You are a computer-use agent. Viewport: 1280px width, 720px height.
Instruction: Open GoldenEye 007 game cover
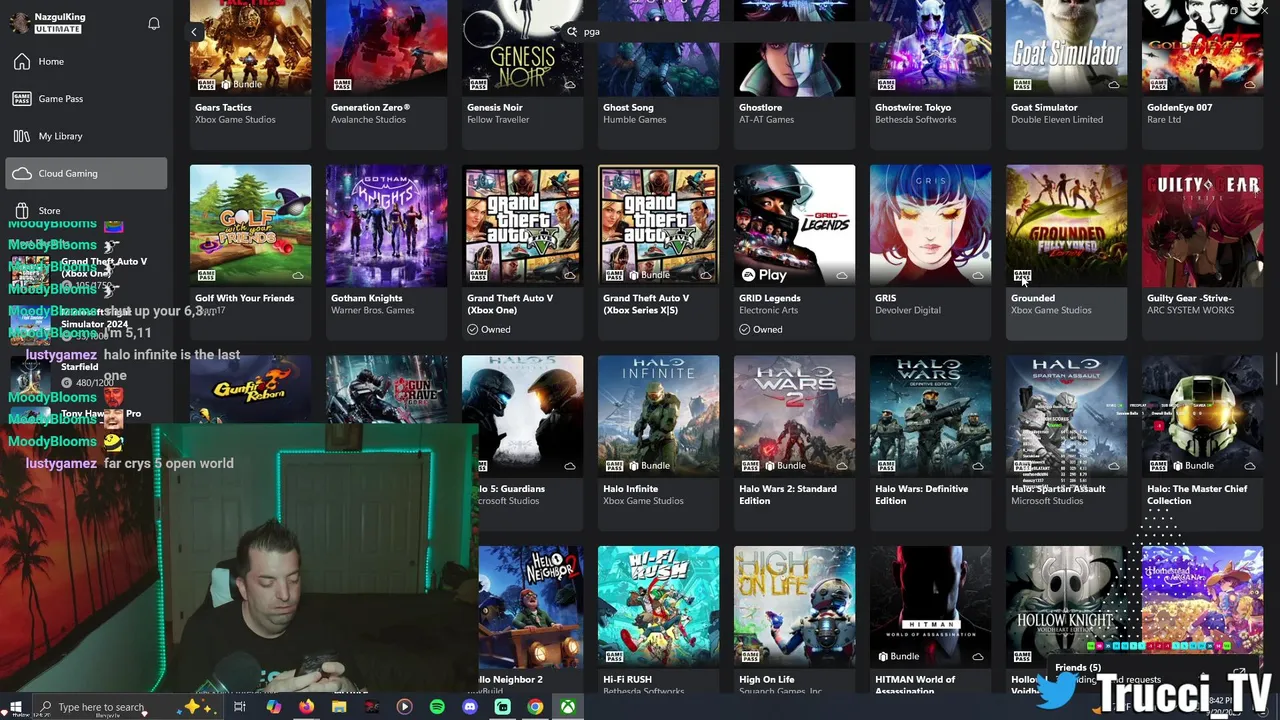[x=1202, y=47]
